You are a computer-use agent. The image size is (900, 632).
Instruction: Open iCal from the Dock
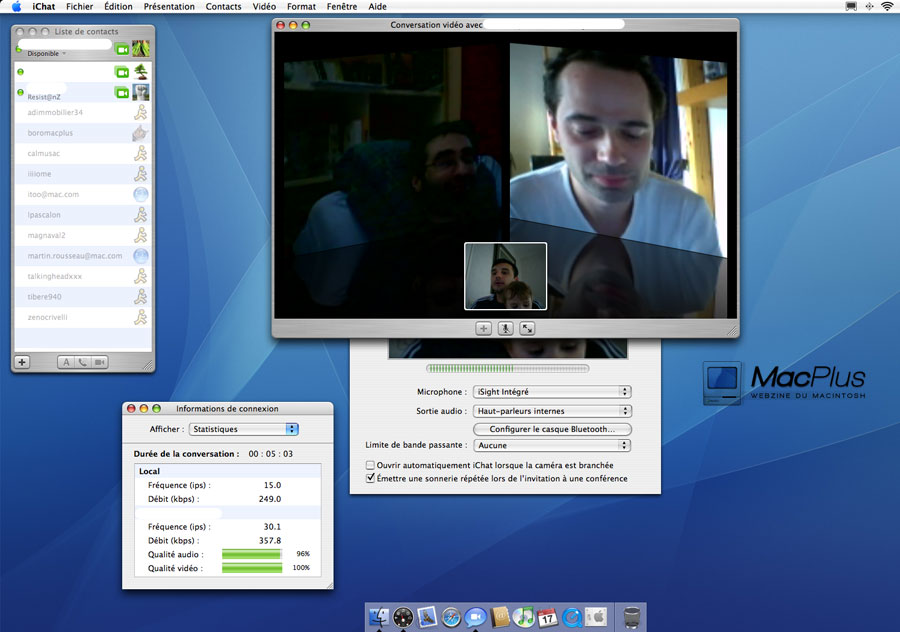pyautogui.click(x=548, y=617)
